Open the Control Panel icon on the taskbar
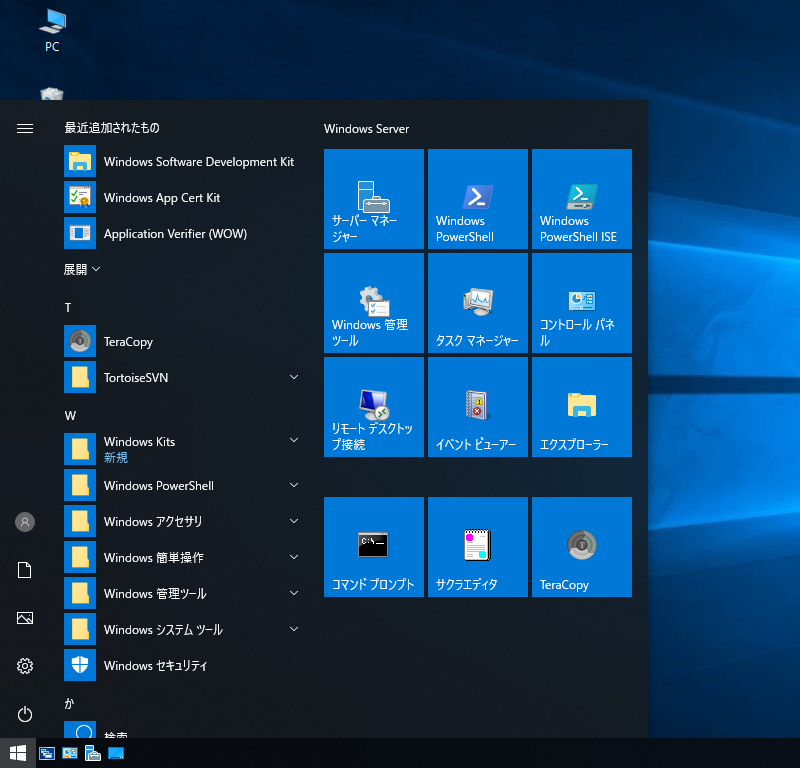This screenshot has height=768, width=800. (70, 753)
